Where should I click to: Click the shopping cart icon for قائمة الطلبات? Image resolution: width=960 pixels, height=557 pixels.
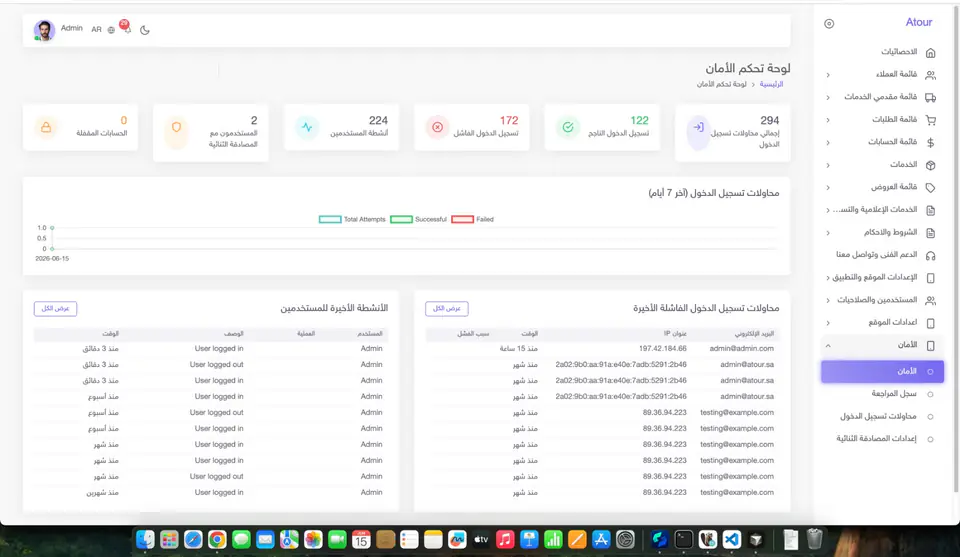coord(931,120)
